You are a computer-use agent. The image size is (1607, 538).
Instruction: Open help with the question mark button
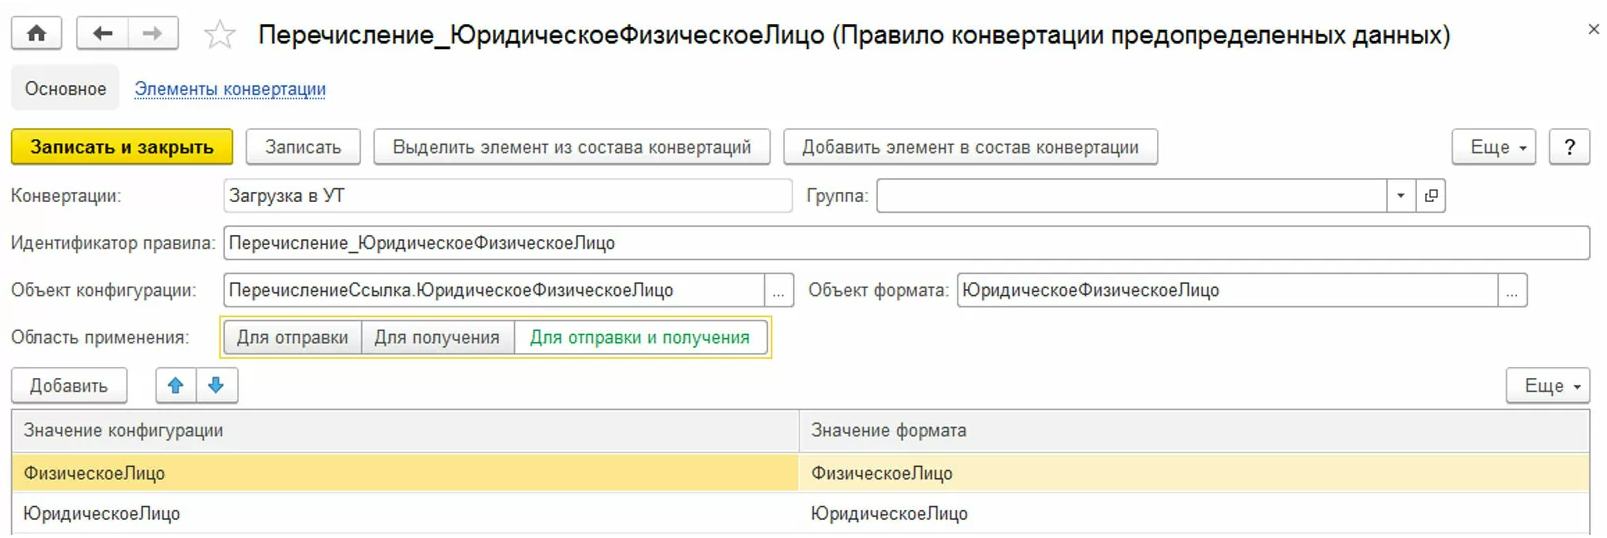click(x=1569, y=147)
